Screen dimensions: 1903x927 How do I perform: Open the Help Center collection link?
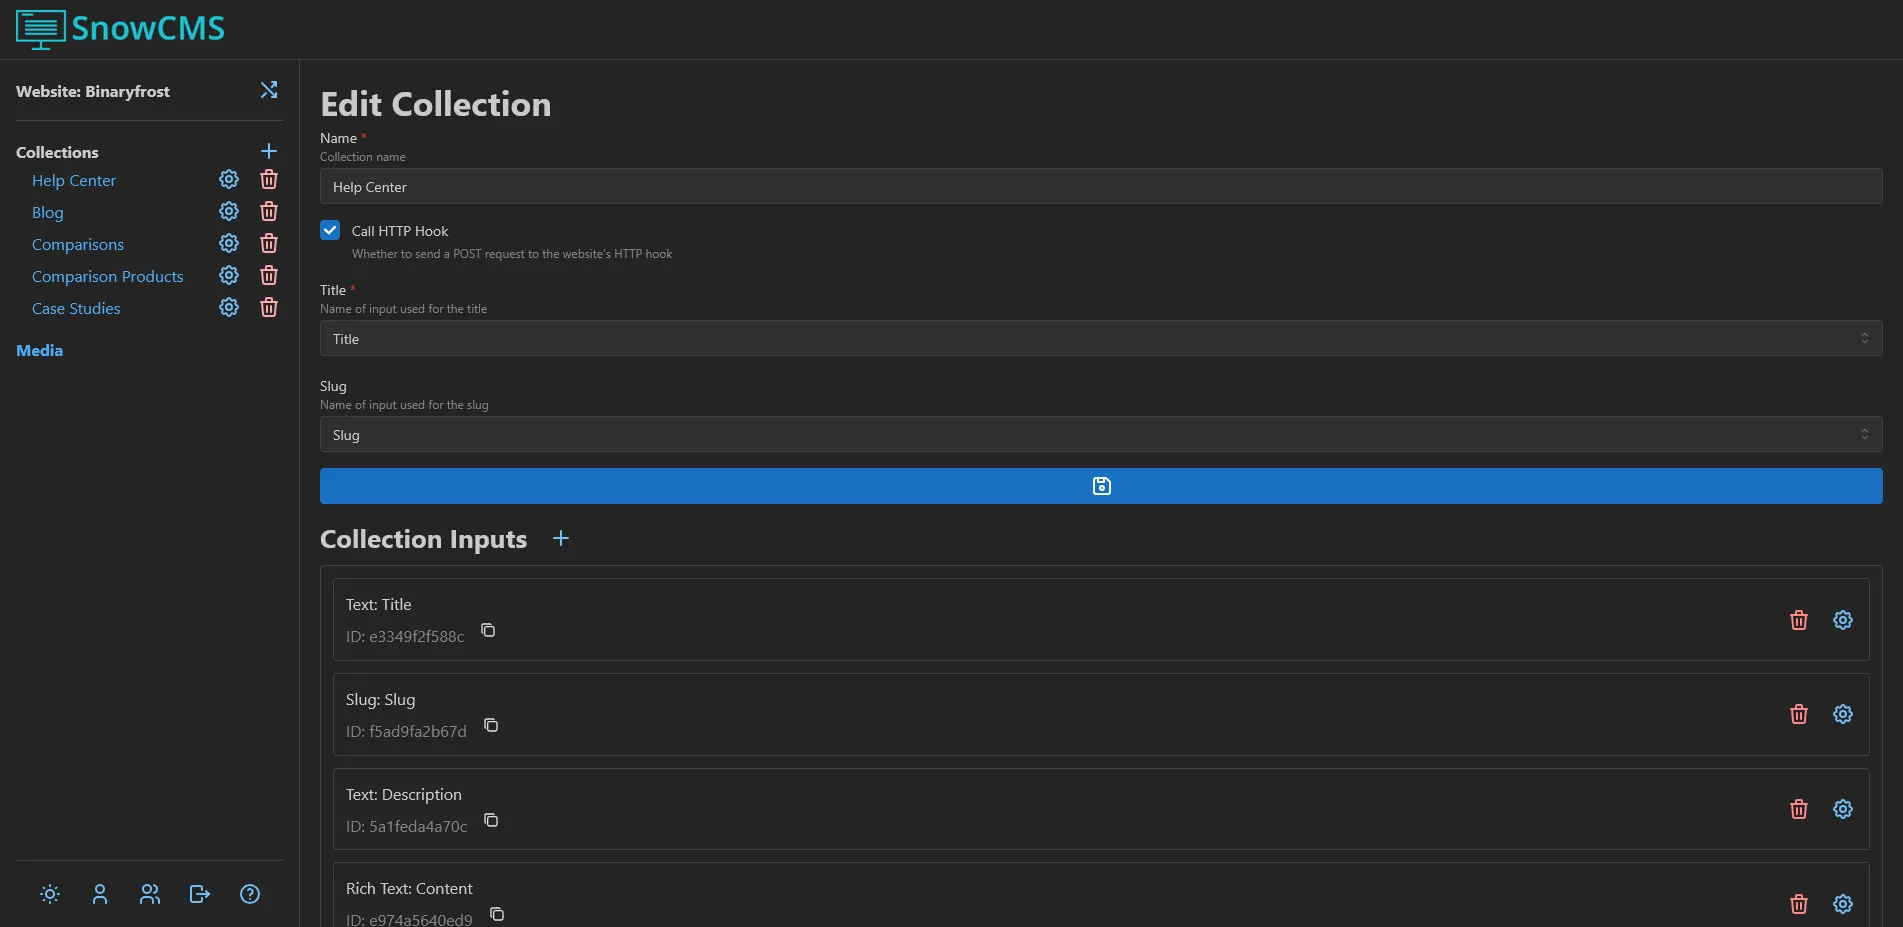74,180
